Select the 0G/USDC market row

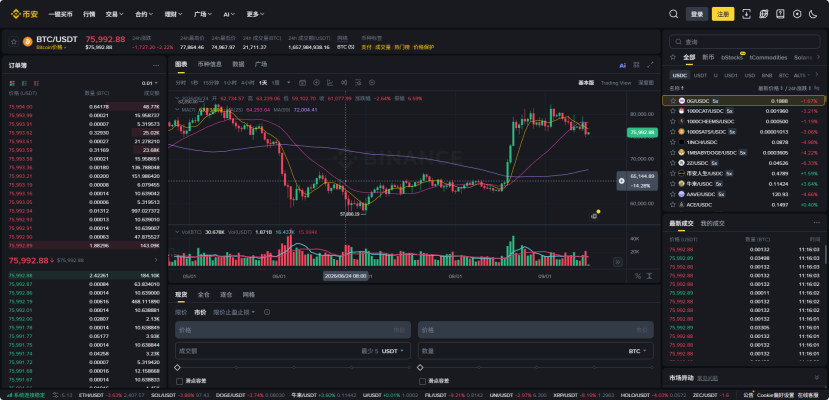(744, 100)
